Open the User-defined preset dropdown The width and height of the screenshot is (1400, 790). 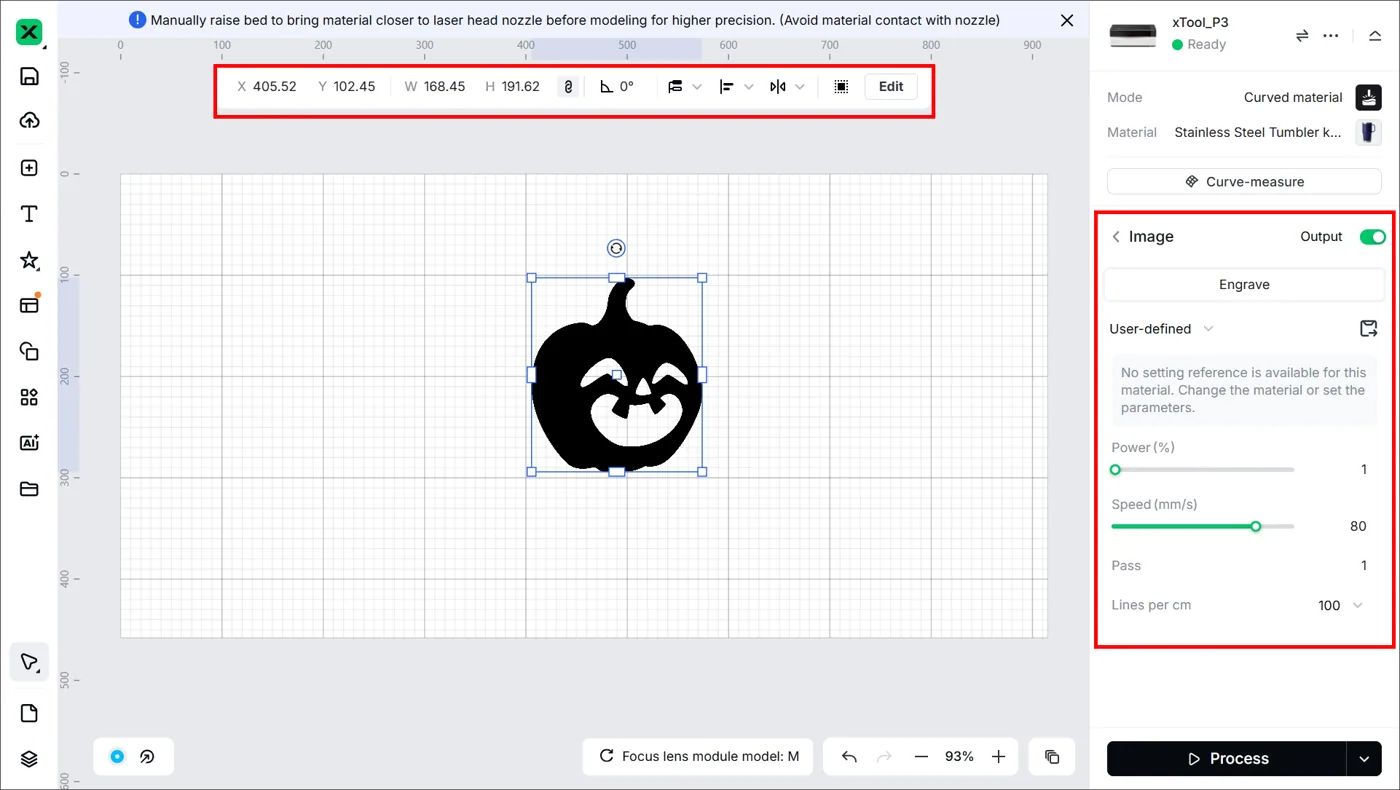1161,329
